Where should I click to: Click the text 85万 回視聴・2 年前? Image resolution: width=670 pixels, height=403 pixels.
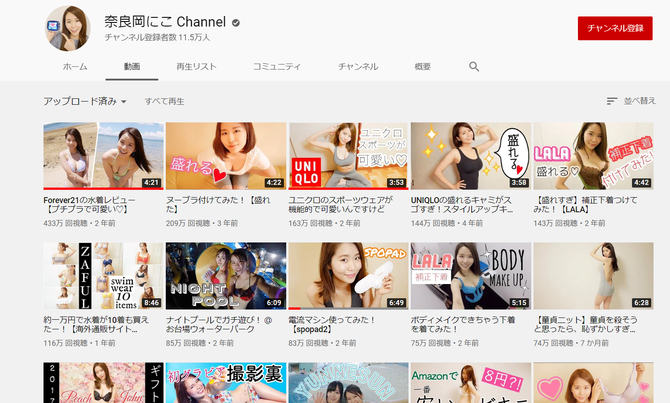(200, 343)
